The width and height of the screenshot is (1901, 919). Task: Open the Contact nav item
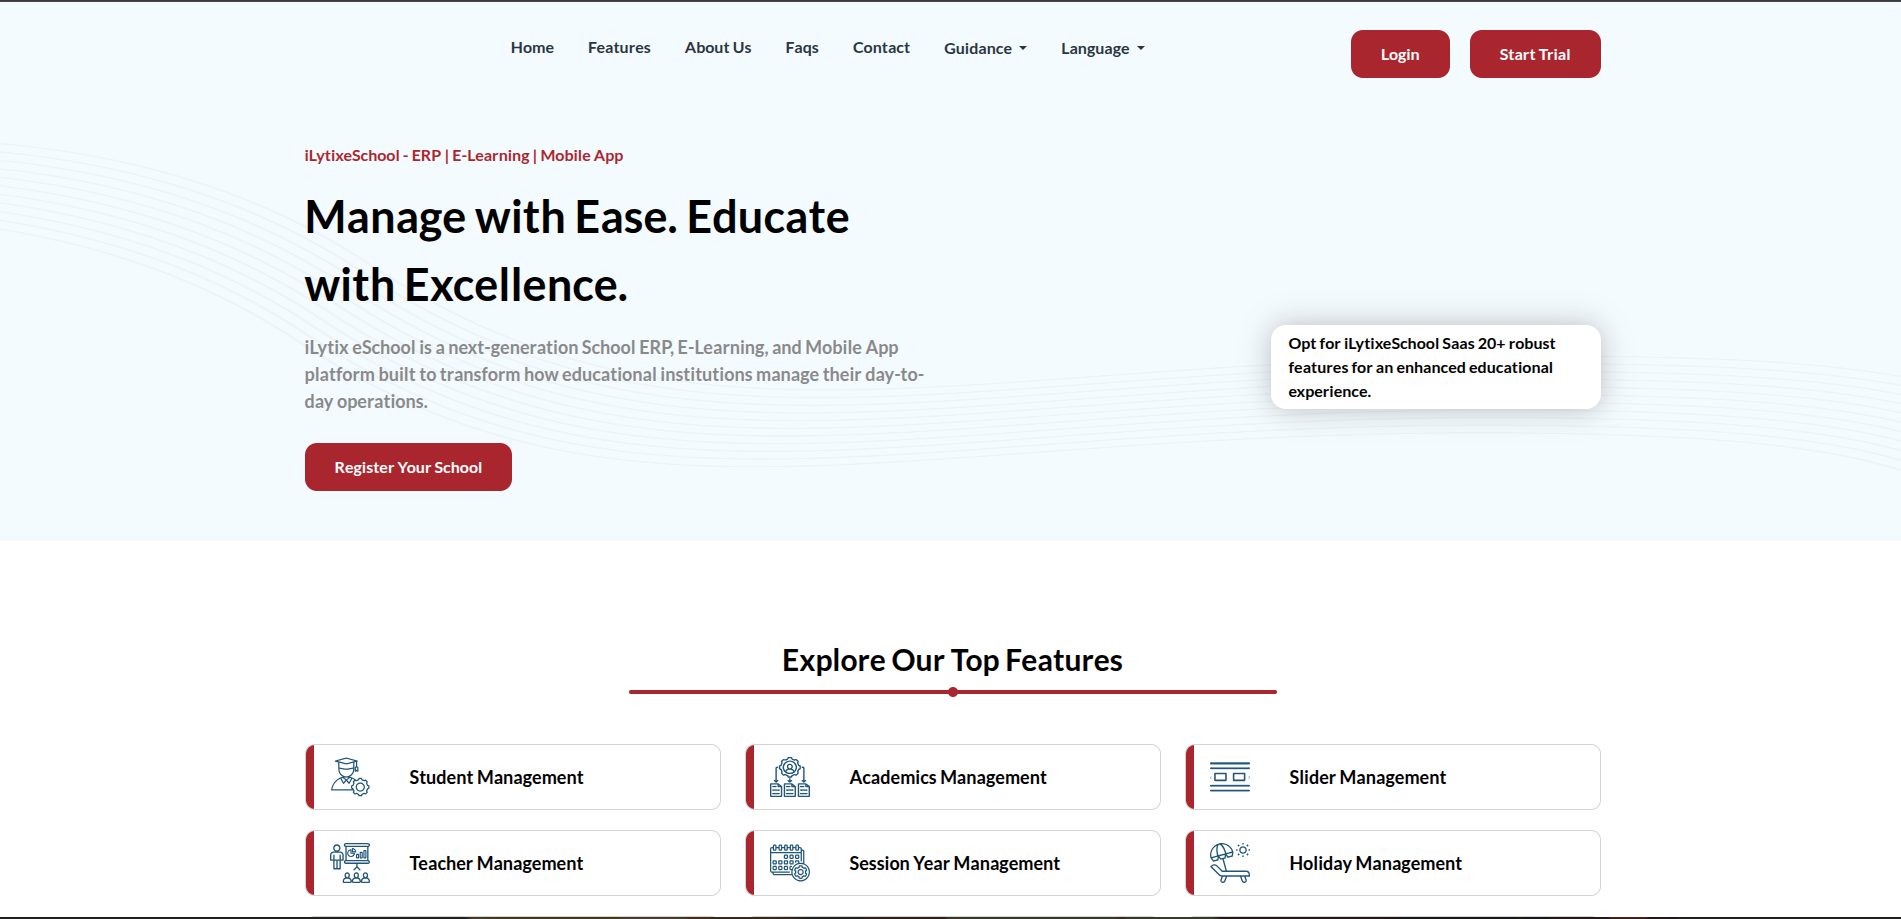click(881, 47)
